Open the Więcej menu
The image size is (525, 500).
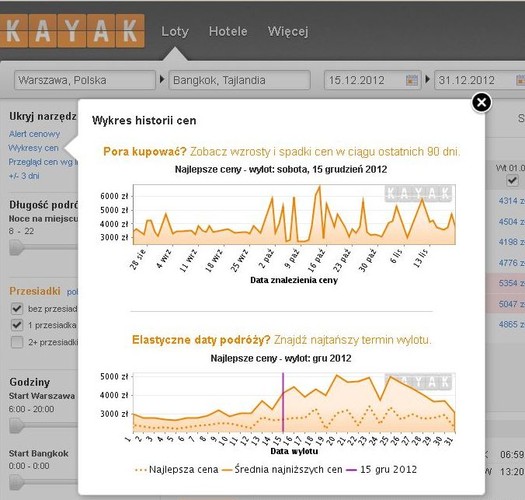[x=288, y=32]
